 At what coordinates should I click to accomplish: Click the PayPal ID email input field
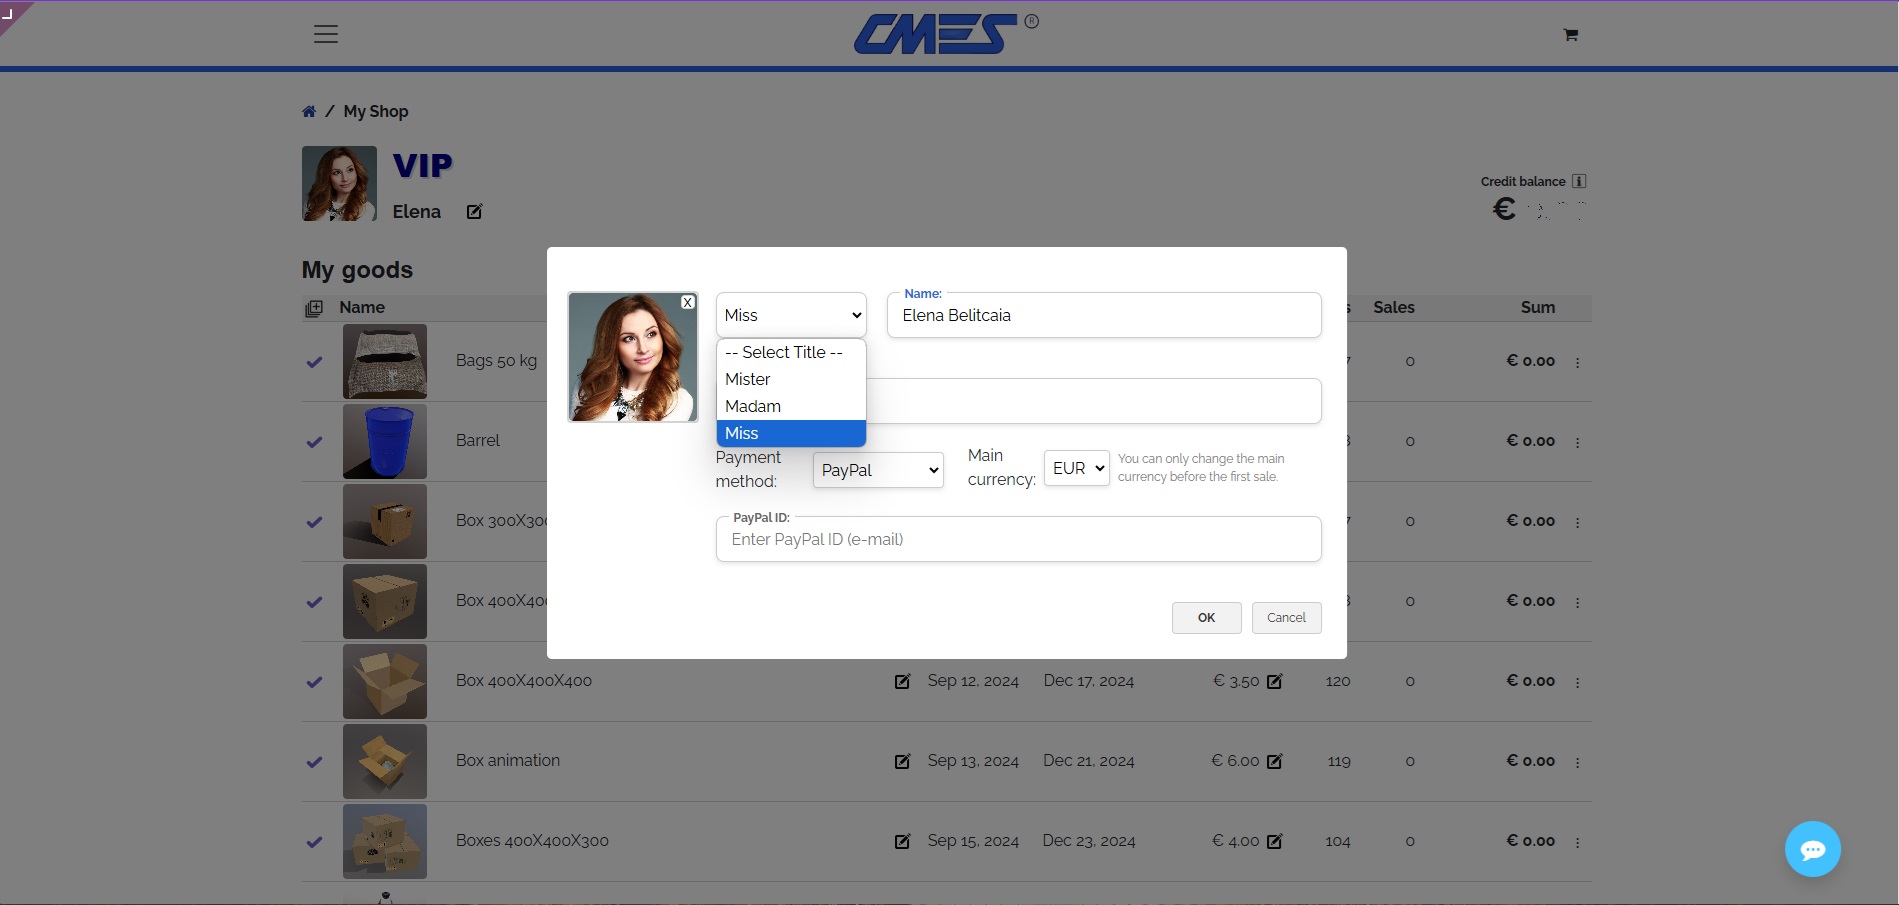tap(1018, 538)
